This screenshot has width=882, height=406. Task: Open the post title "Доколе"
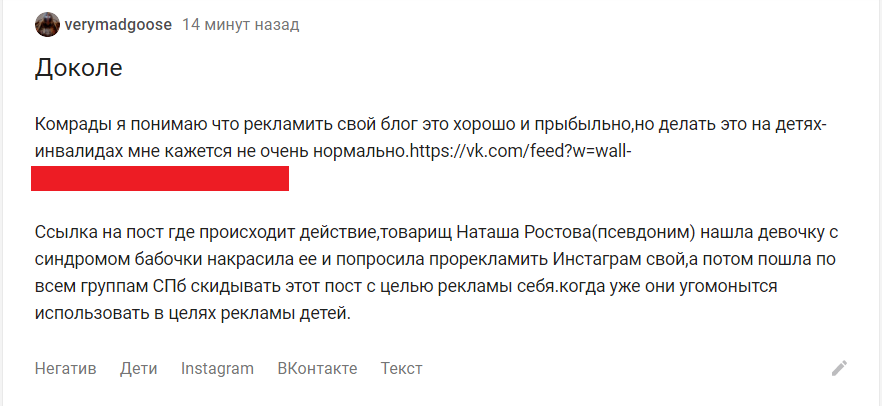pos(78,69)
